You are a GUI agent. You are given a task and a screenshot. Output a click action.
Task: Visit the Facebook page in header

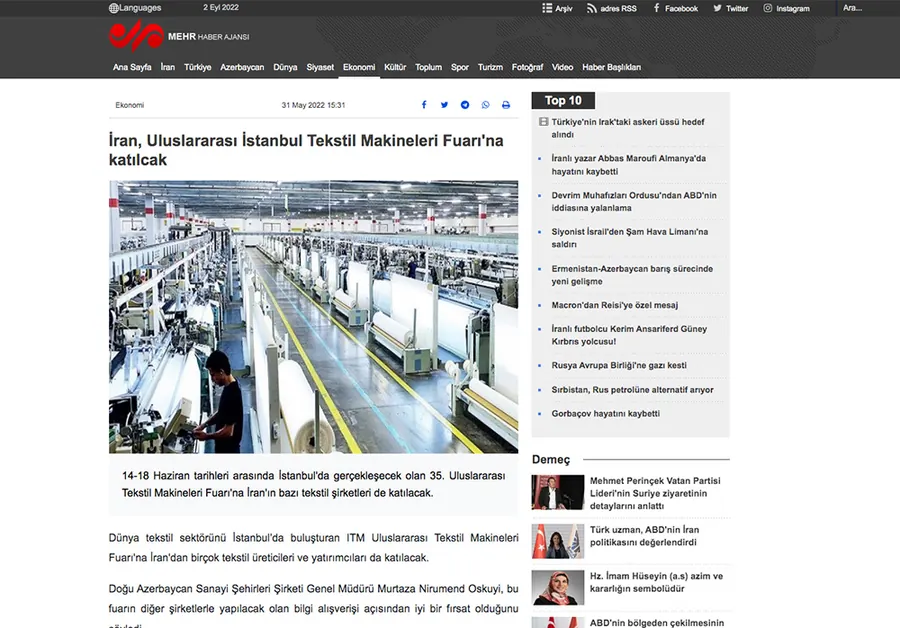675,8
